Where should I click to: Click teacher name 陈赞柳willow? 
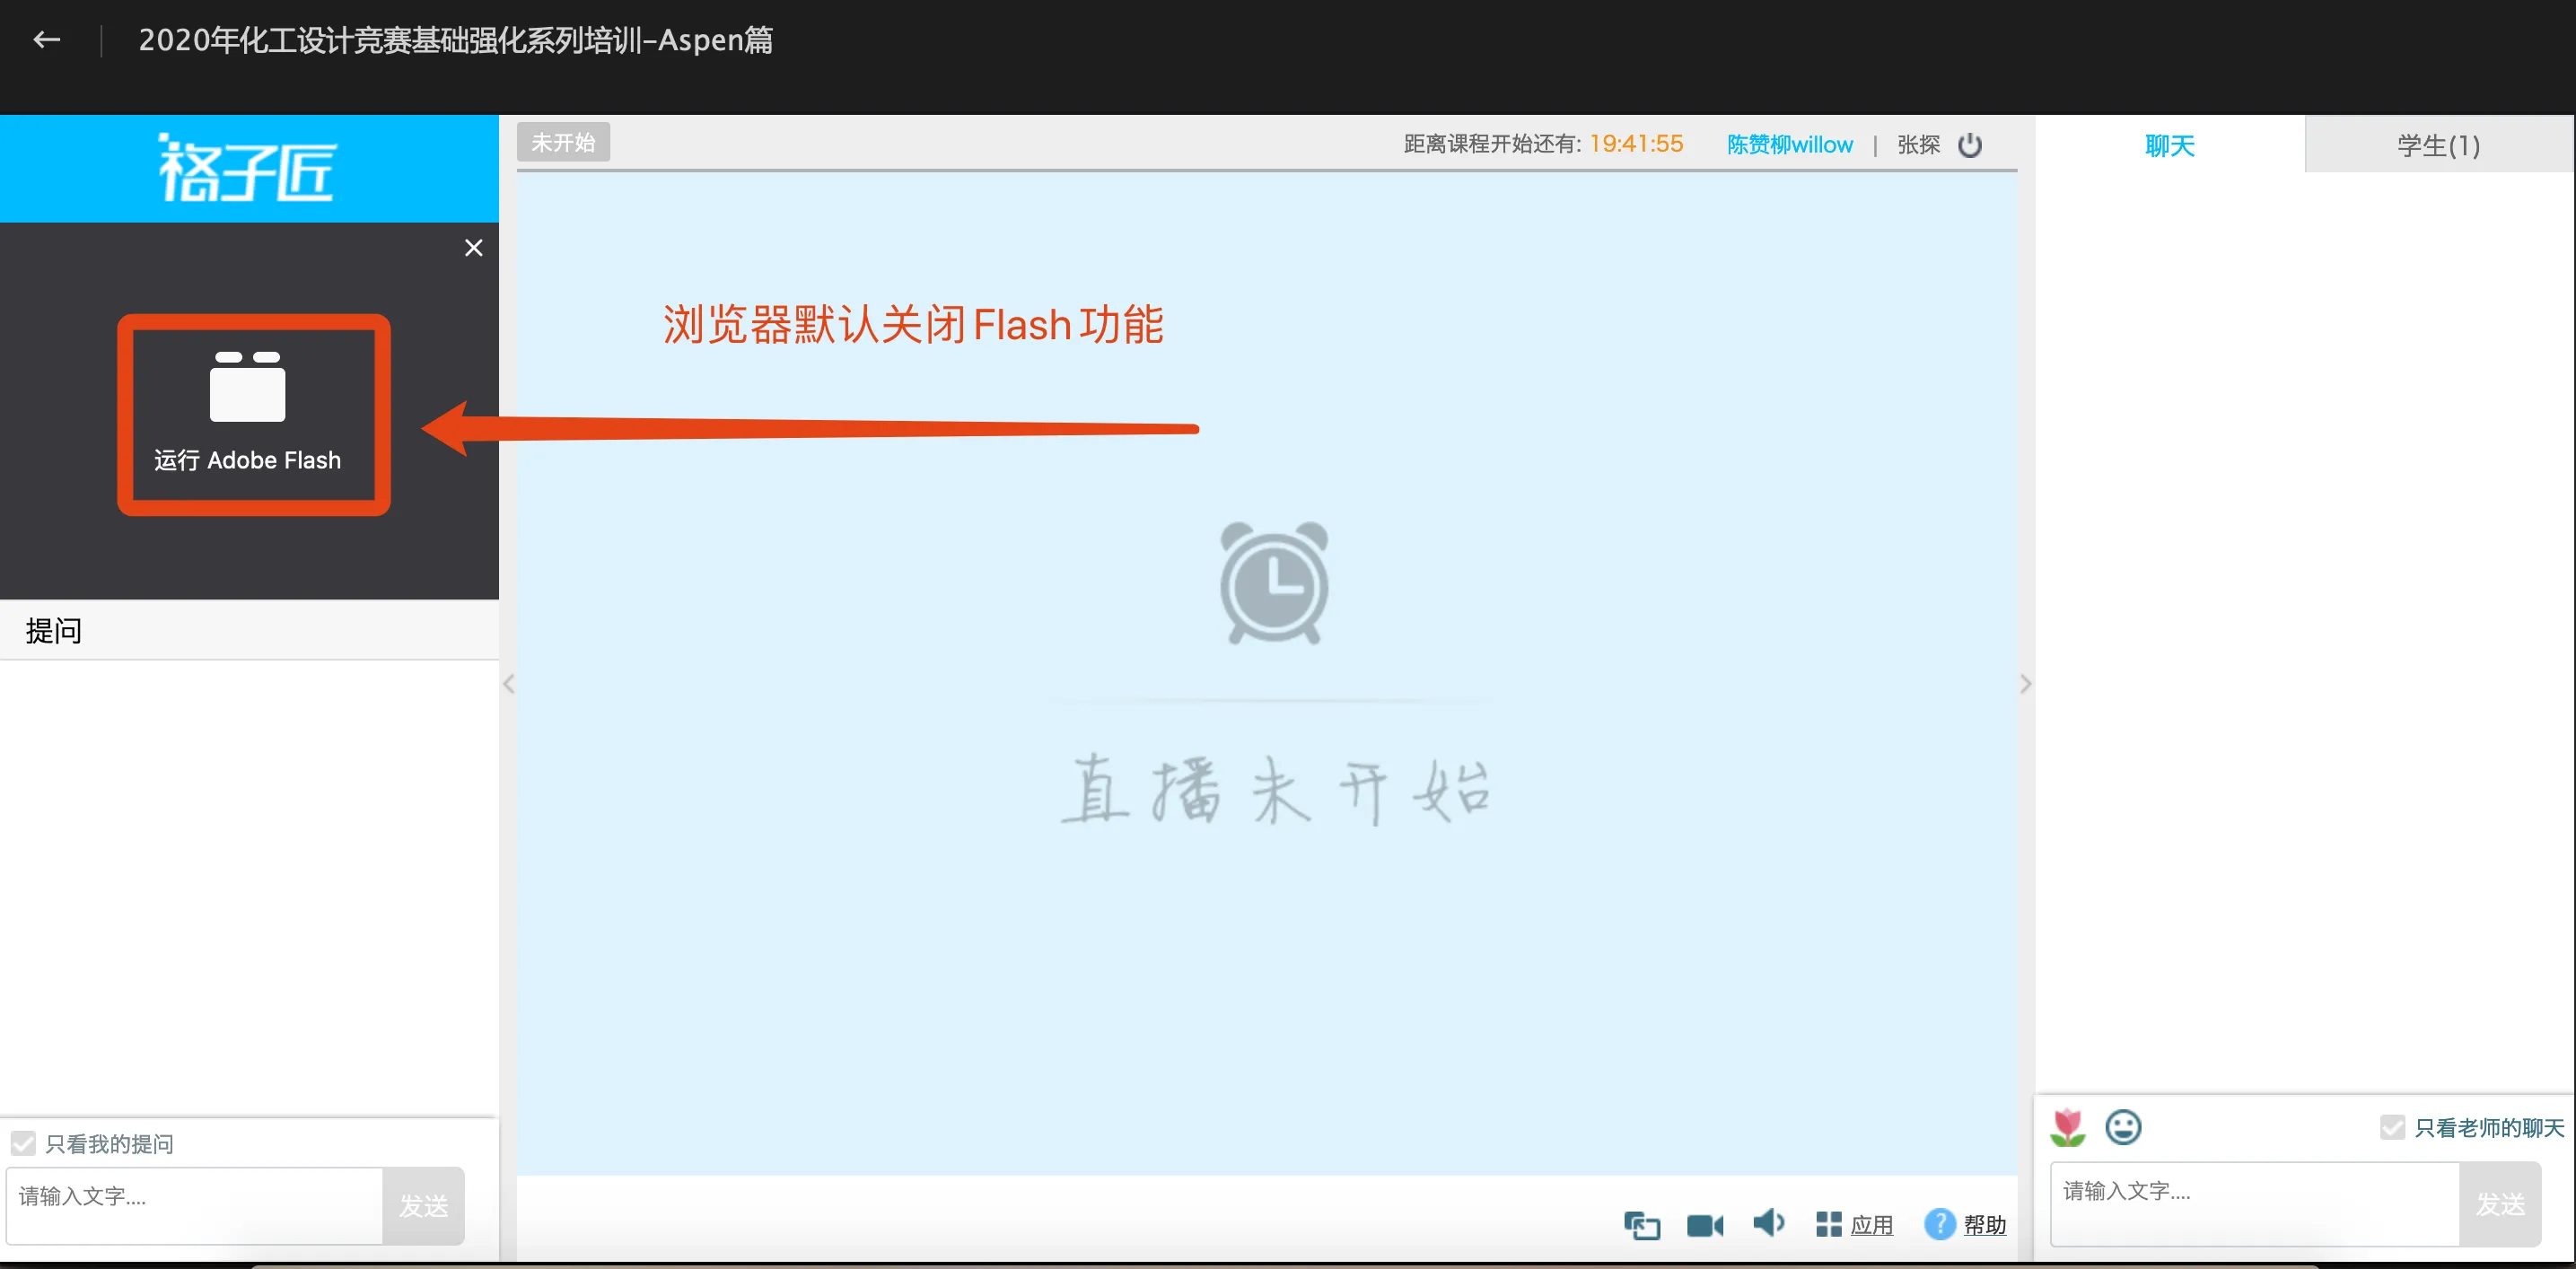pyautogui.click(x=1790, y=145)
